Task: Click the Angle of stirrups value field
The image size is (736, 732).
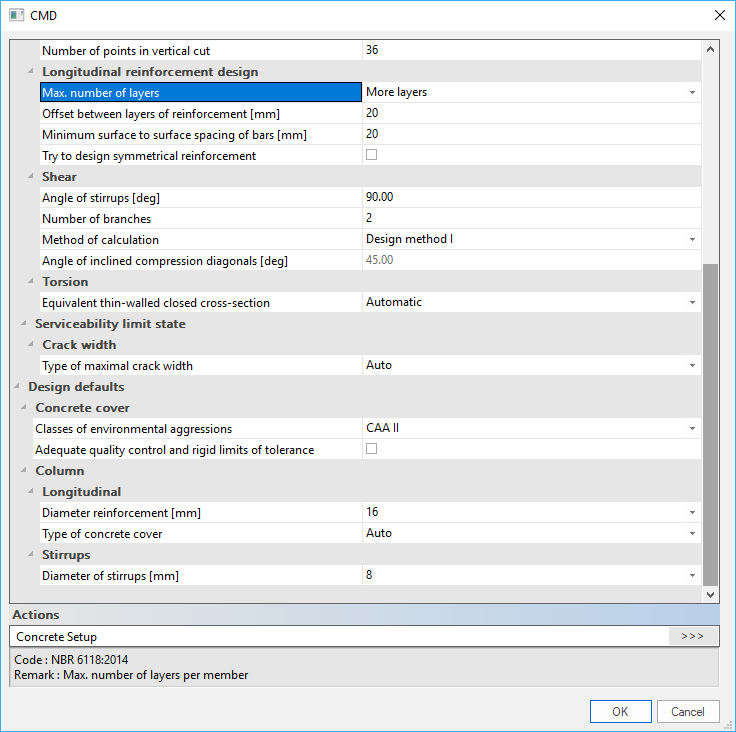Action: [x=530, y=197]
